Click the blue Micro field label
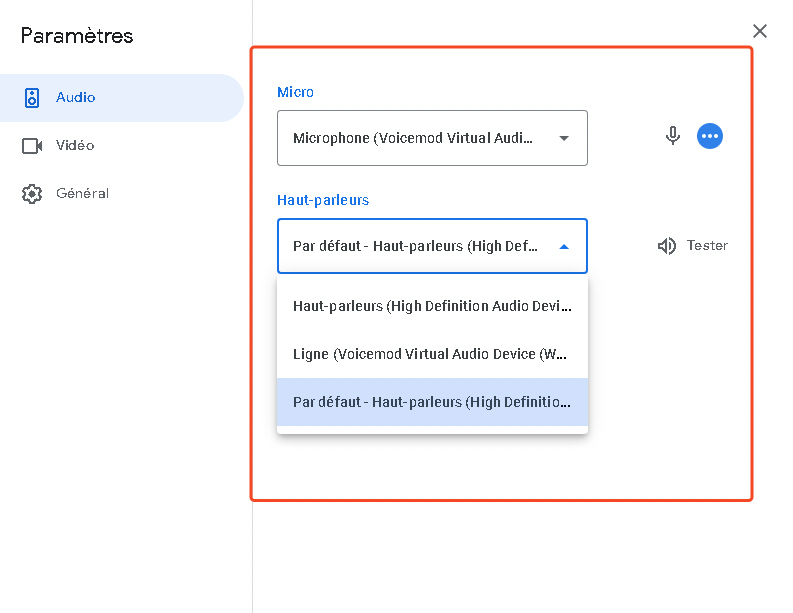 (295, 92)
